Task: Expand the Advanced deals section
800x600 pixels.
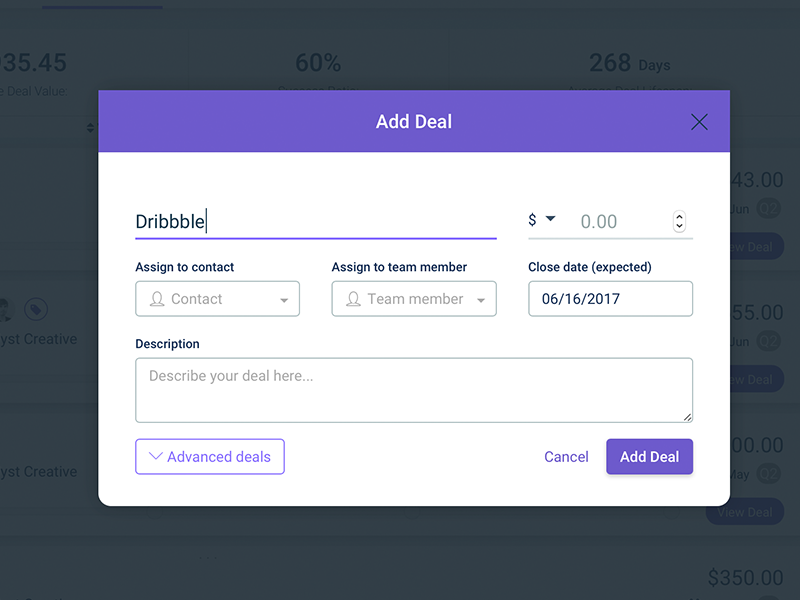Action: 210,457
